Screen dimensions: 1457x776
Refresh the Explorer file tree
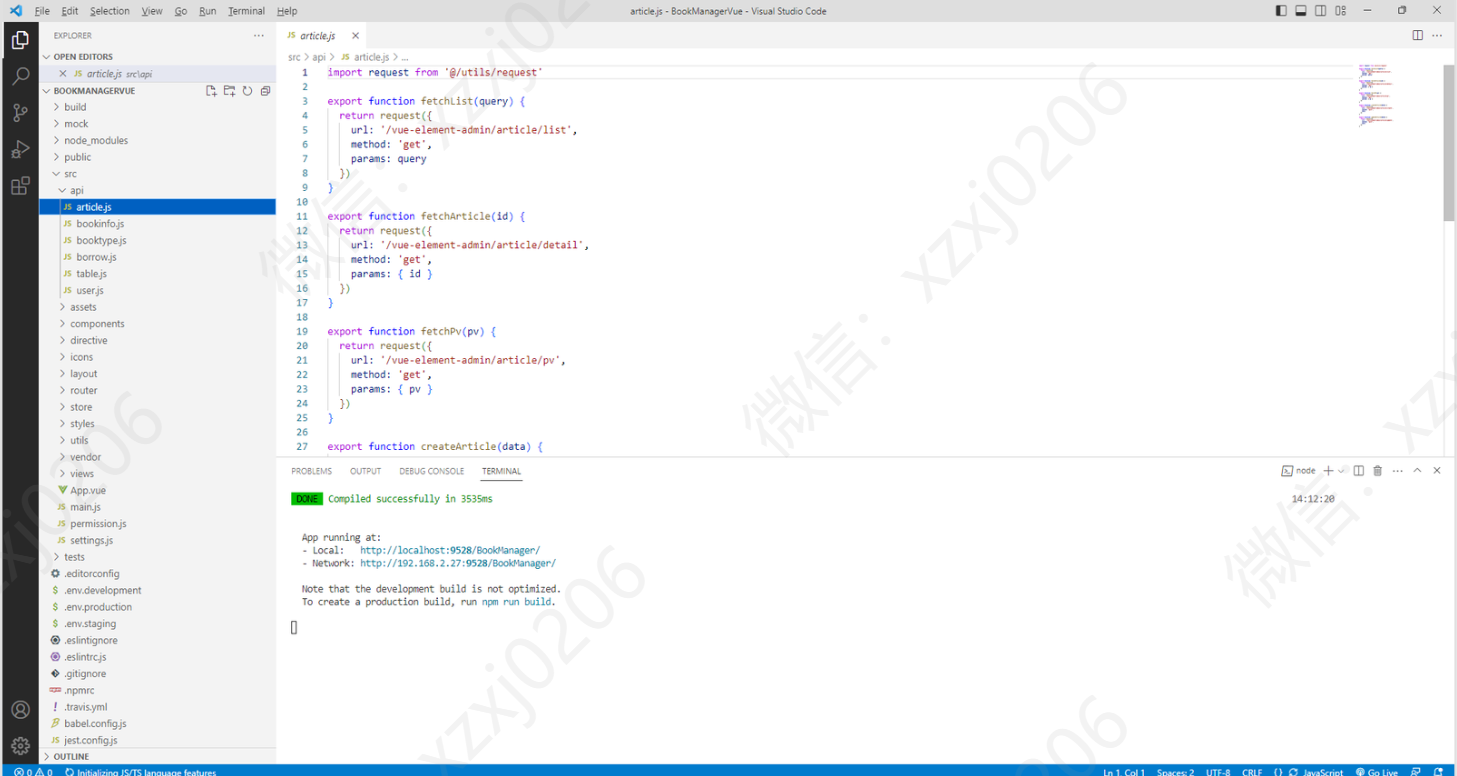click(247, 91)
